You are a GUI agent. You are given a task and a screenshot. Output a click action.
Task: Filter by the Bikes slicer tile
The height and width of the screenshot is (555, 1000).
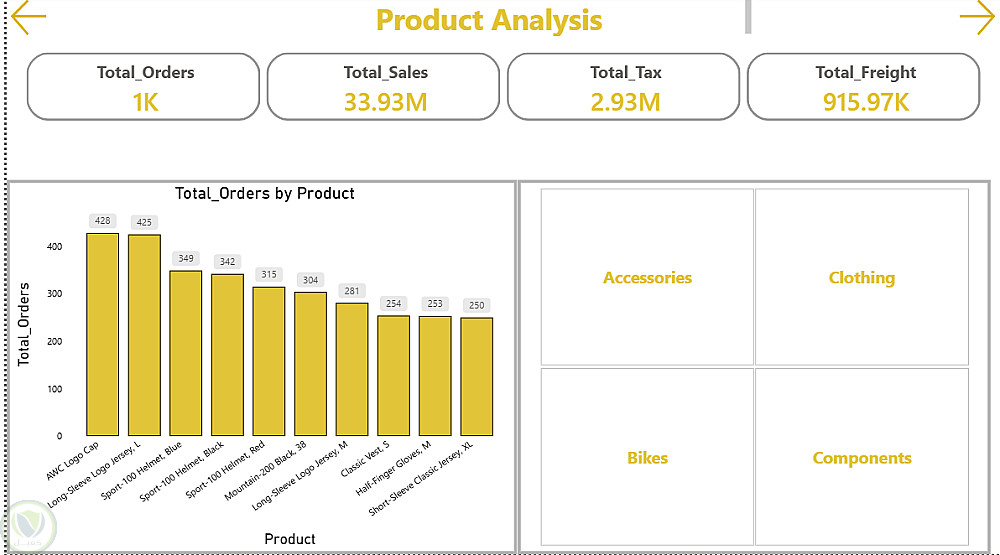pos(647,457)
